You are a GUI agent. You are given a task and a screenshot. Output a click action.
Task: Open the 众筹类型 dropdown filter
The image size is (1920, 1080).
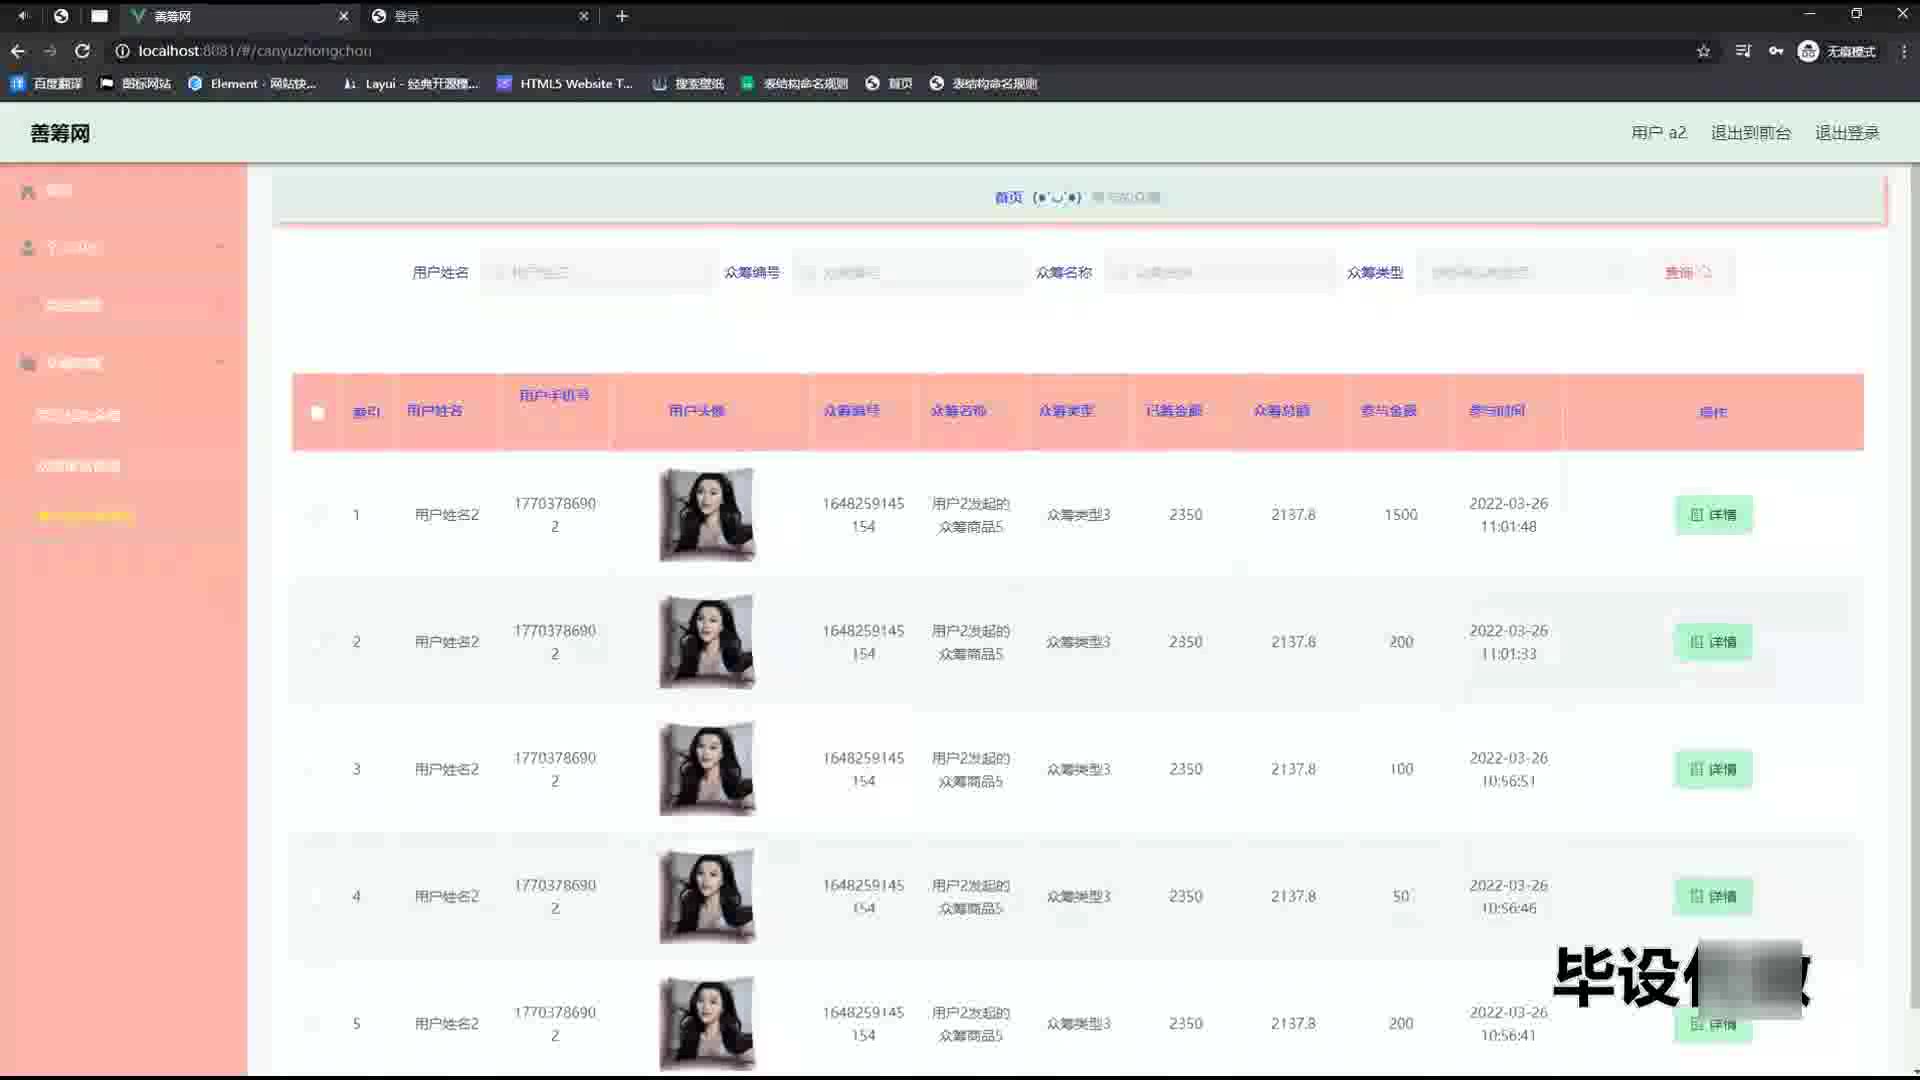[1522, 272]
